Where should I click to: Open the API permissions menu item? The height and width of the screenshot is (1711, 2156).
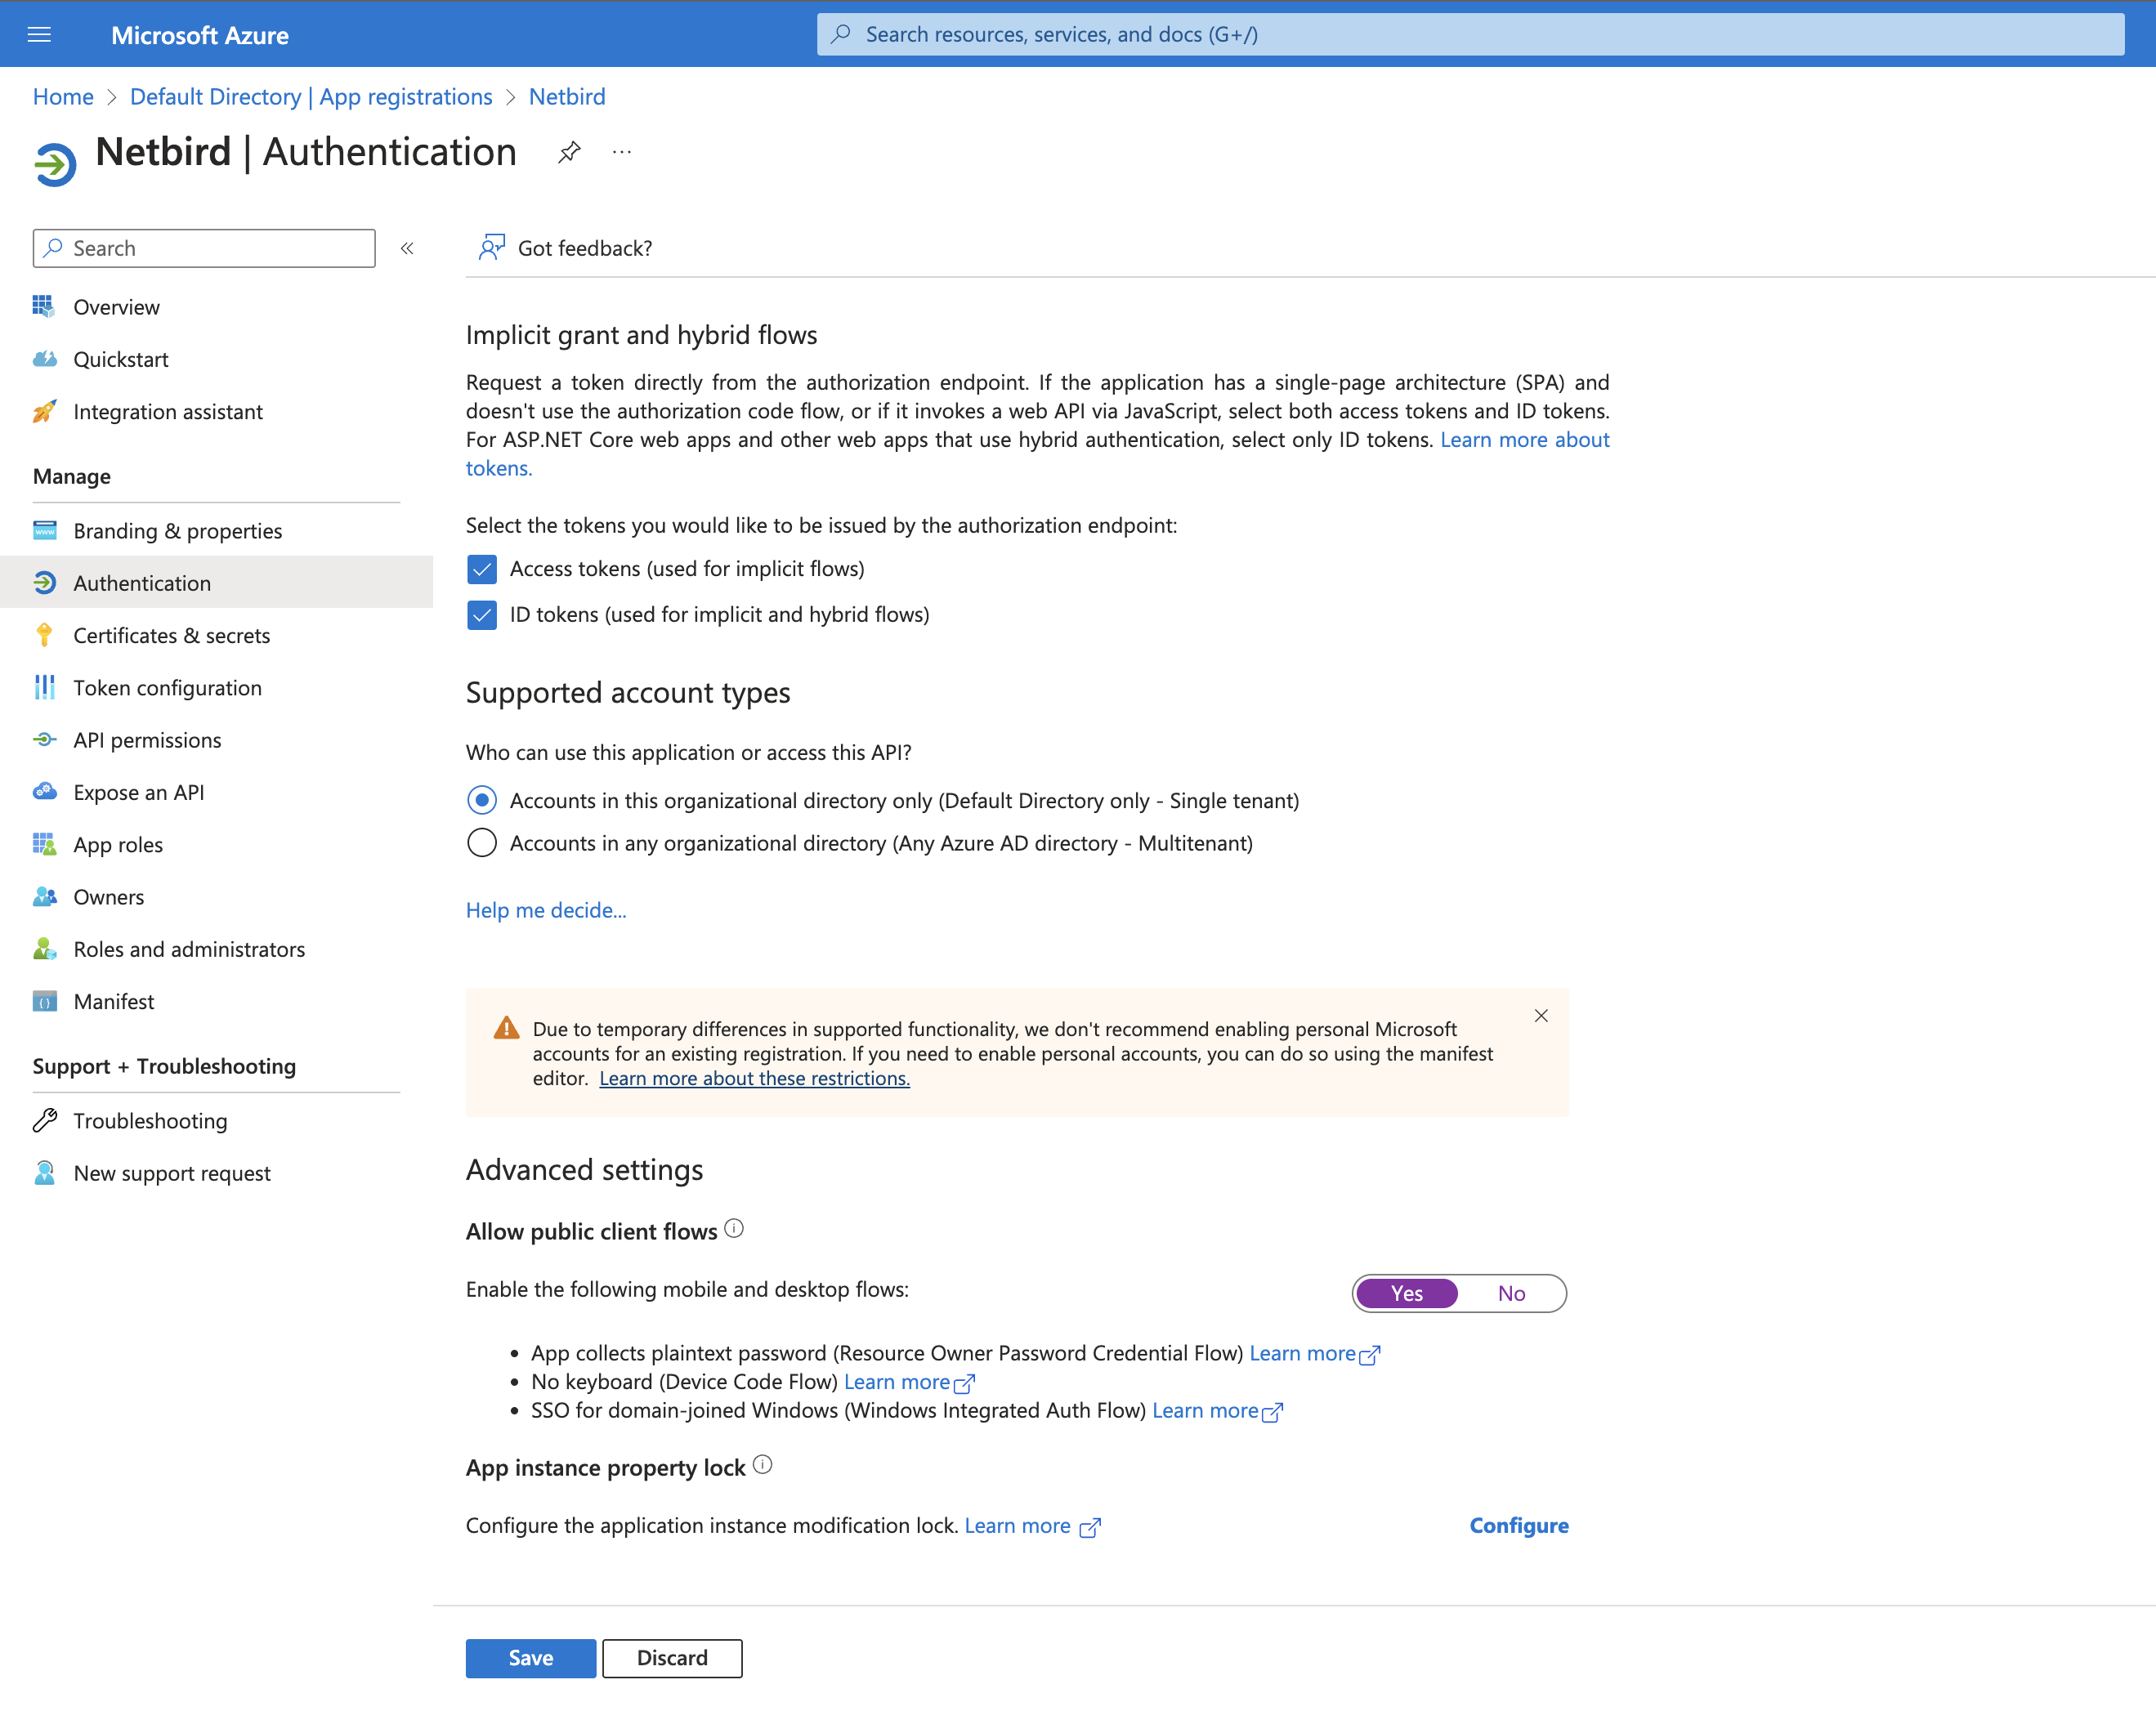[x=147, y=740]
